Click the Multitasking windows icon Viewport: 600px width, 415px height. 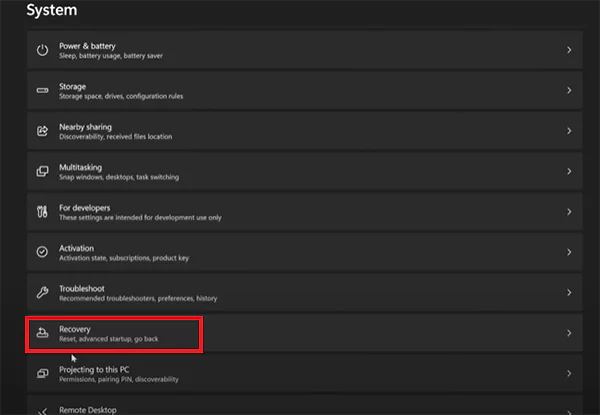click(x=42, y=171)
